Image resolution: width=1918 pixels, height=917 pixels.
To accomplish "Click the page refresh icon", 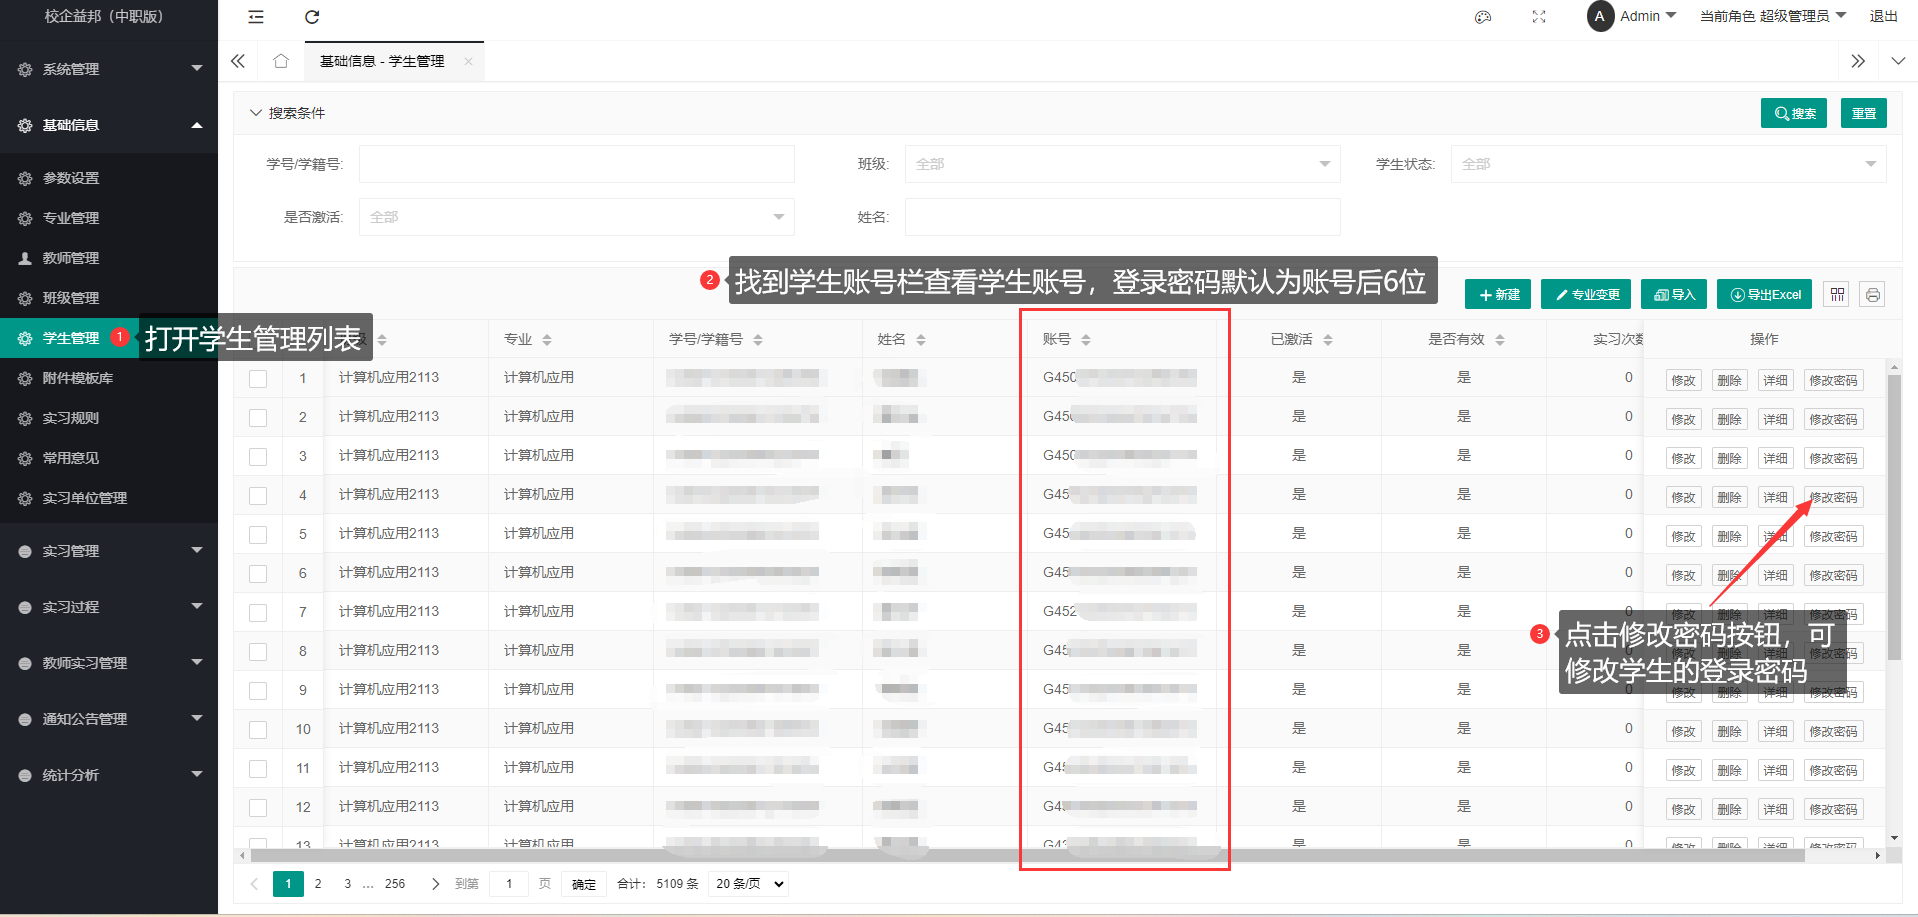I will 312,17.
